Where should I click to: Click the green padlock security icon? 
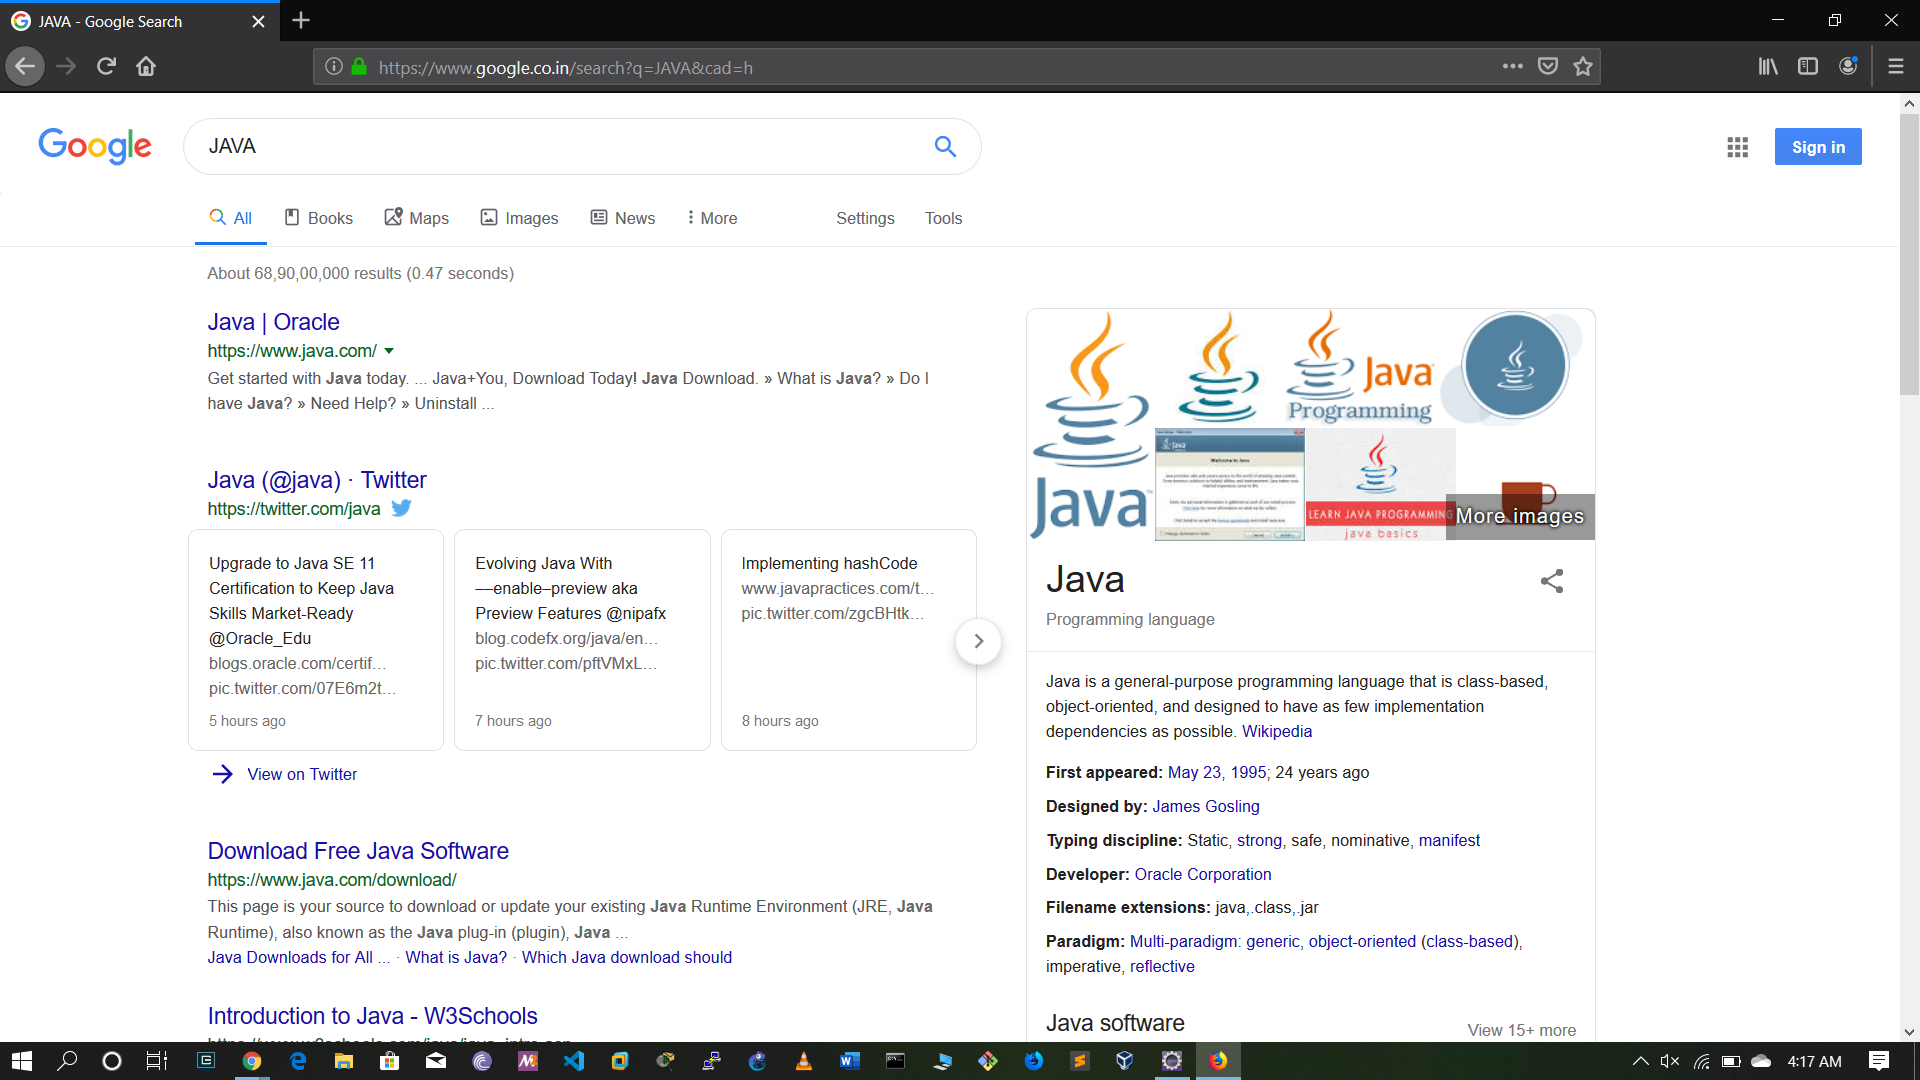click(359, 67)
